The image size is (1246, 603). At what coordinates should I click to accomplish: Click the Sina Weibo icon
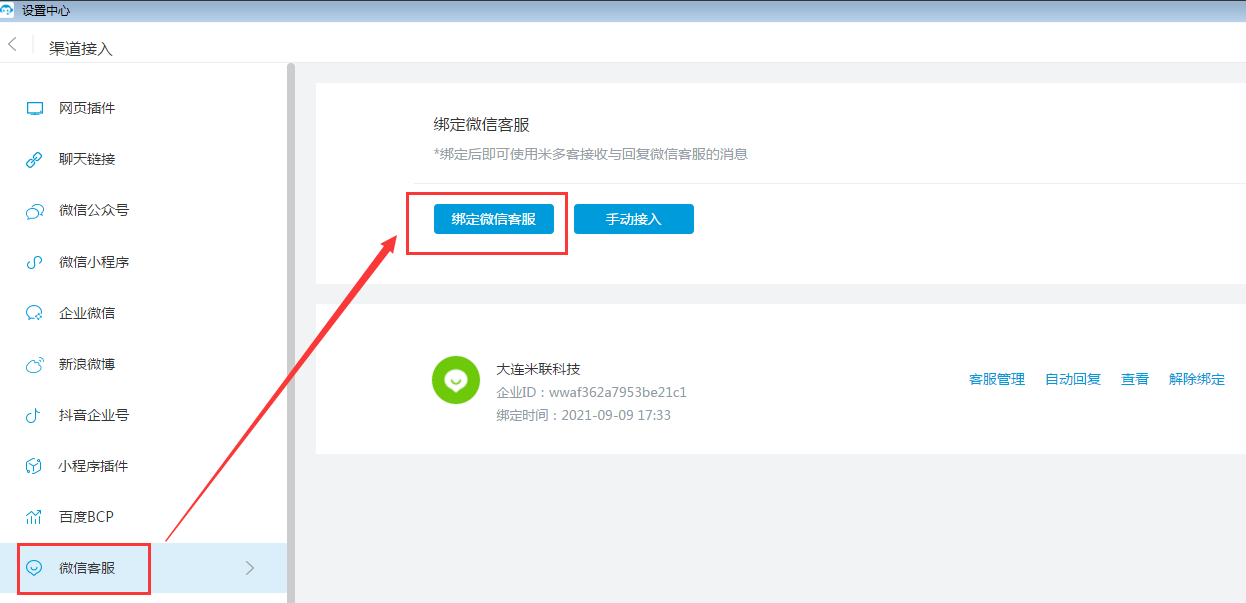click(x=35, y=365)
